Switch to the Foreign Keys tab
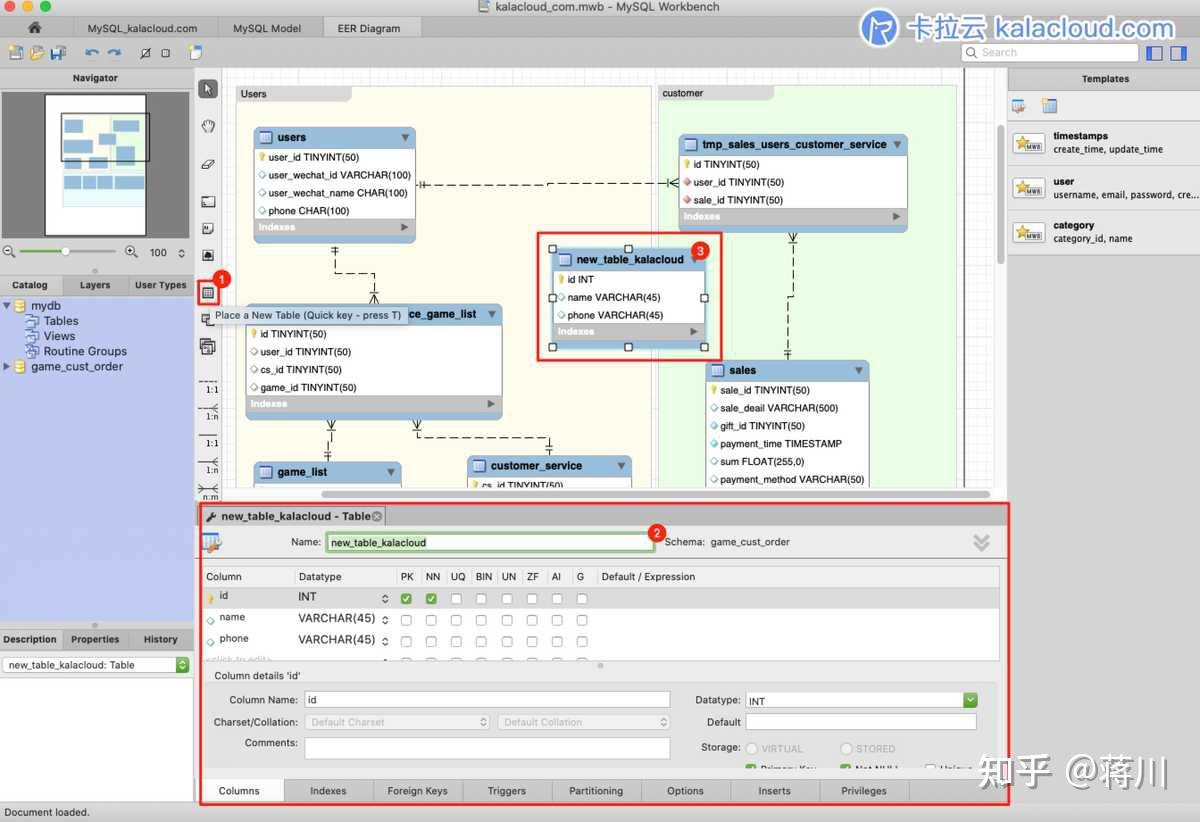Image resolution: width=1200 pixels, height=822 pixels. point(417,790)
